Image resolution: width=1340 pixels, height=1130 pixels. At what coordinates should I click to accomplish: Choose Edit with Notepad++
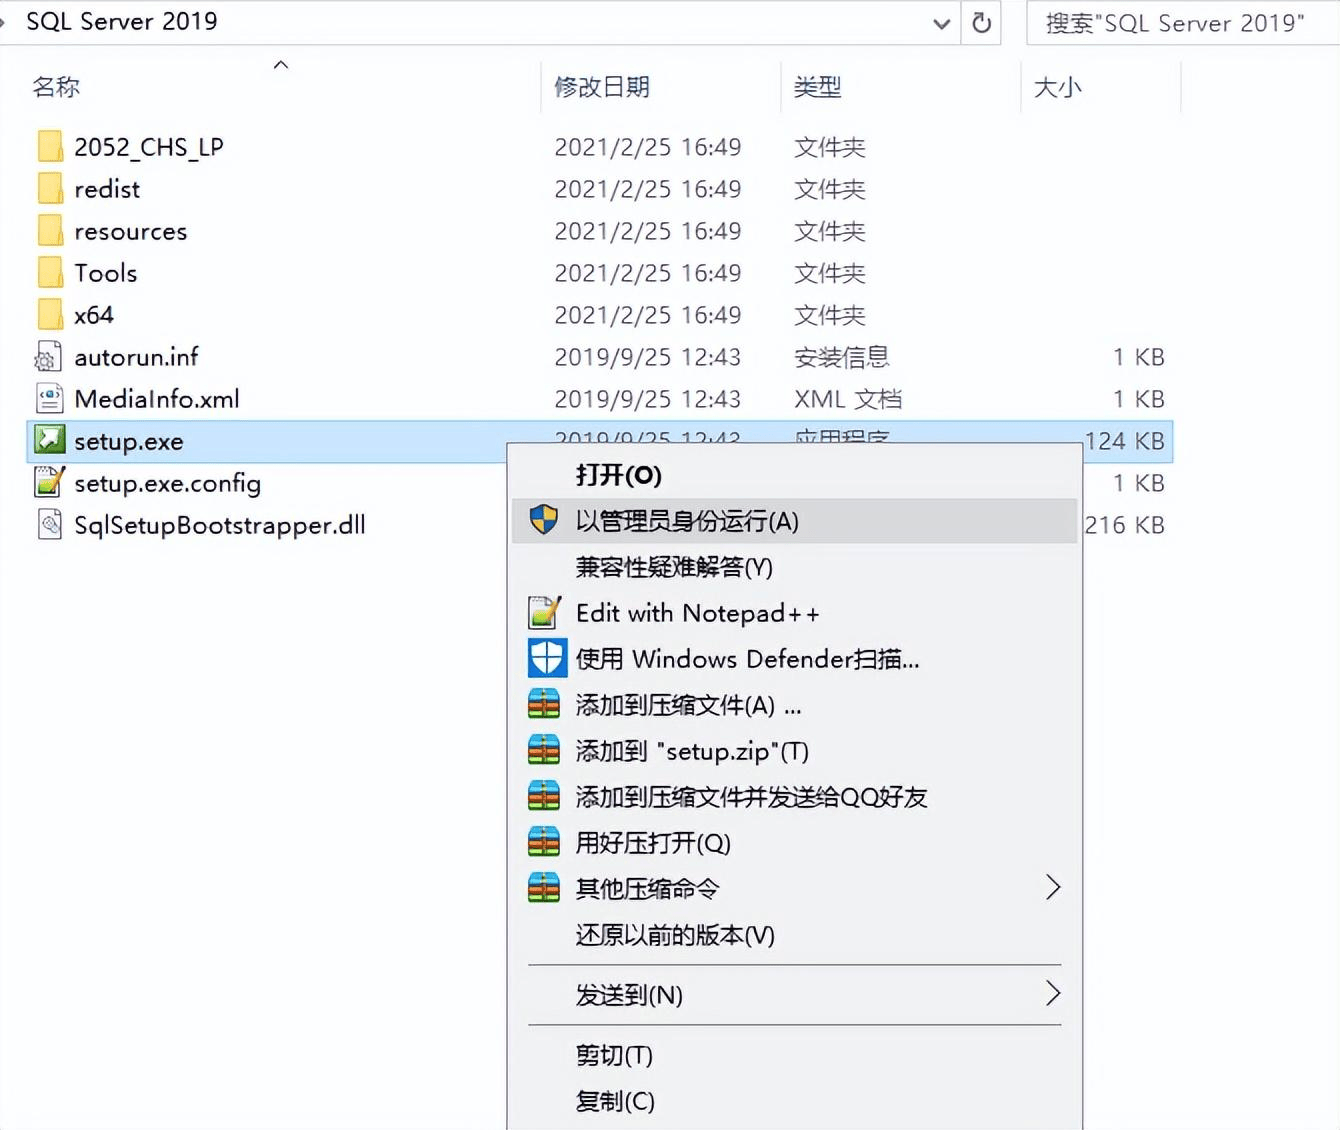click(x=795, y=613)
